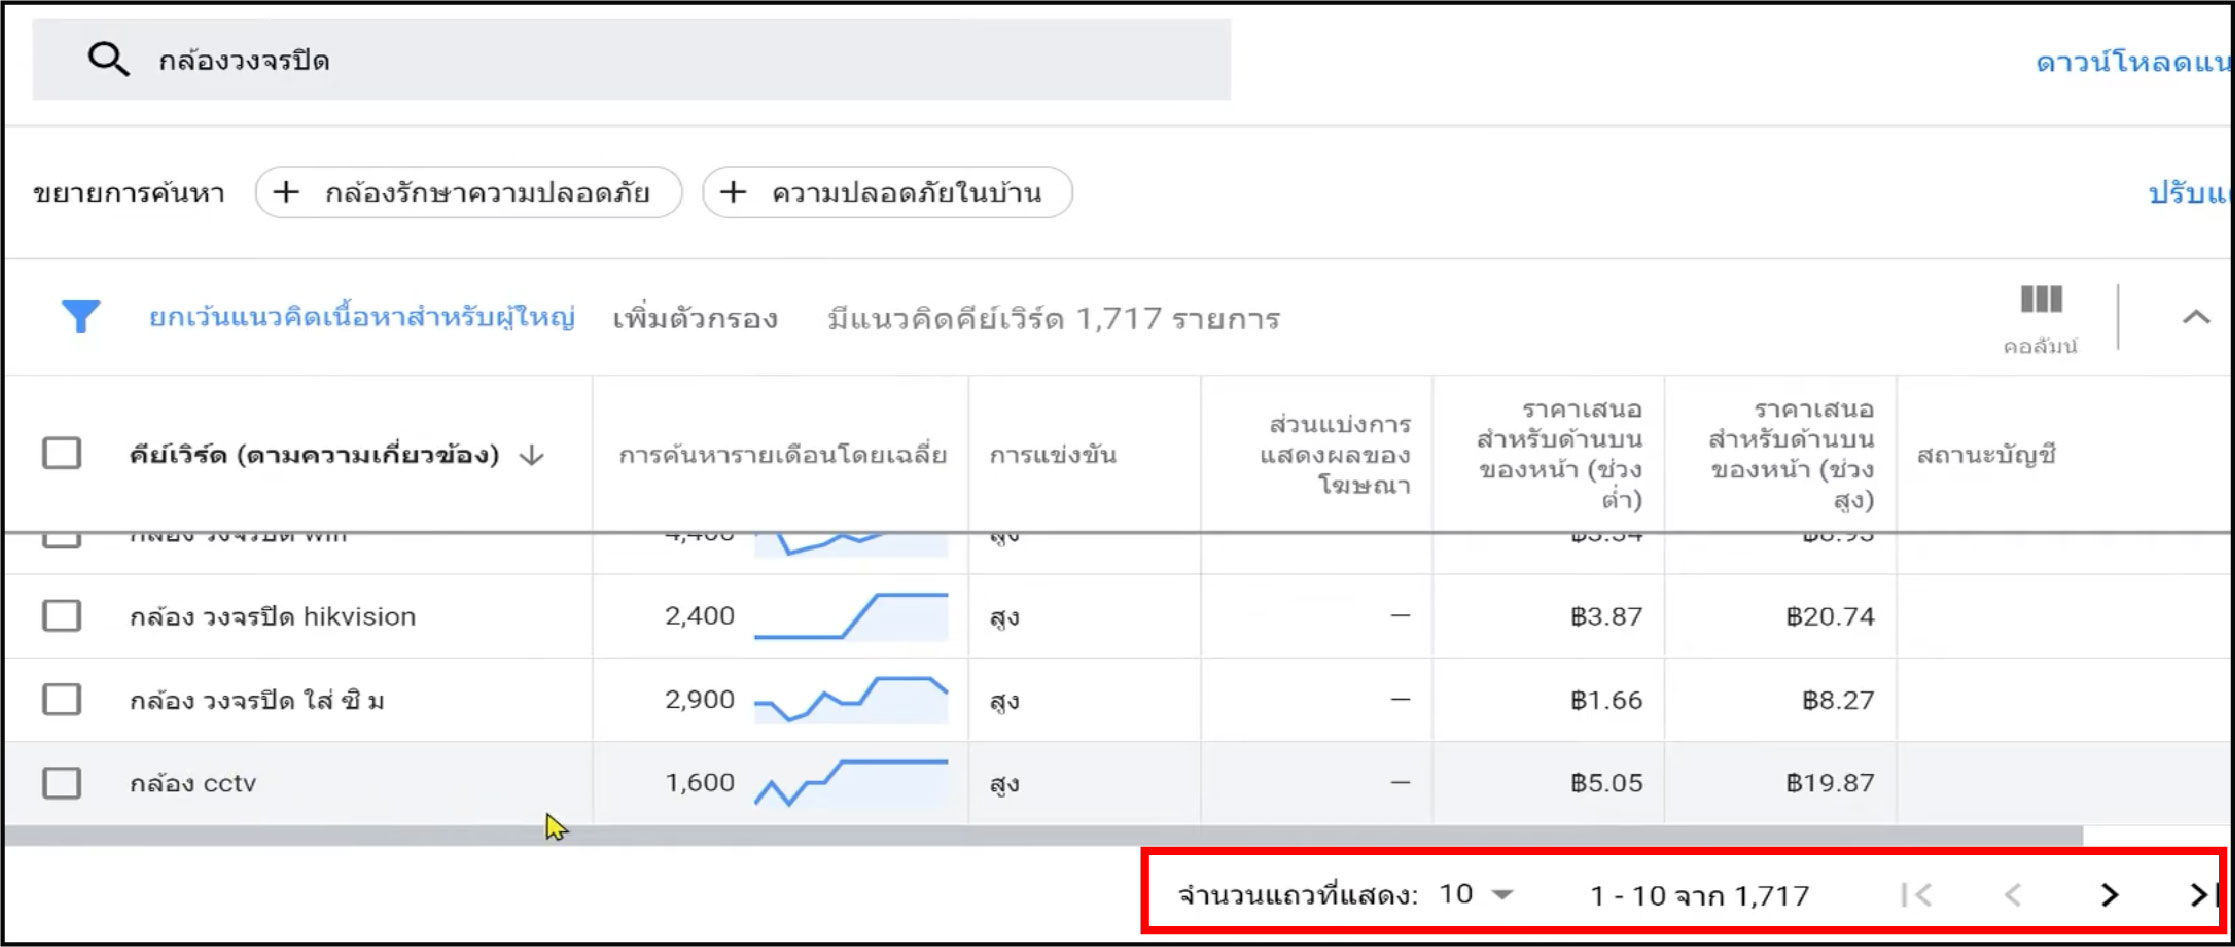Click the ใส่ ซิ ม row trend sparkline
This screenshot has height=947, width=2235.
tap(851, 699)
